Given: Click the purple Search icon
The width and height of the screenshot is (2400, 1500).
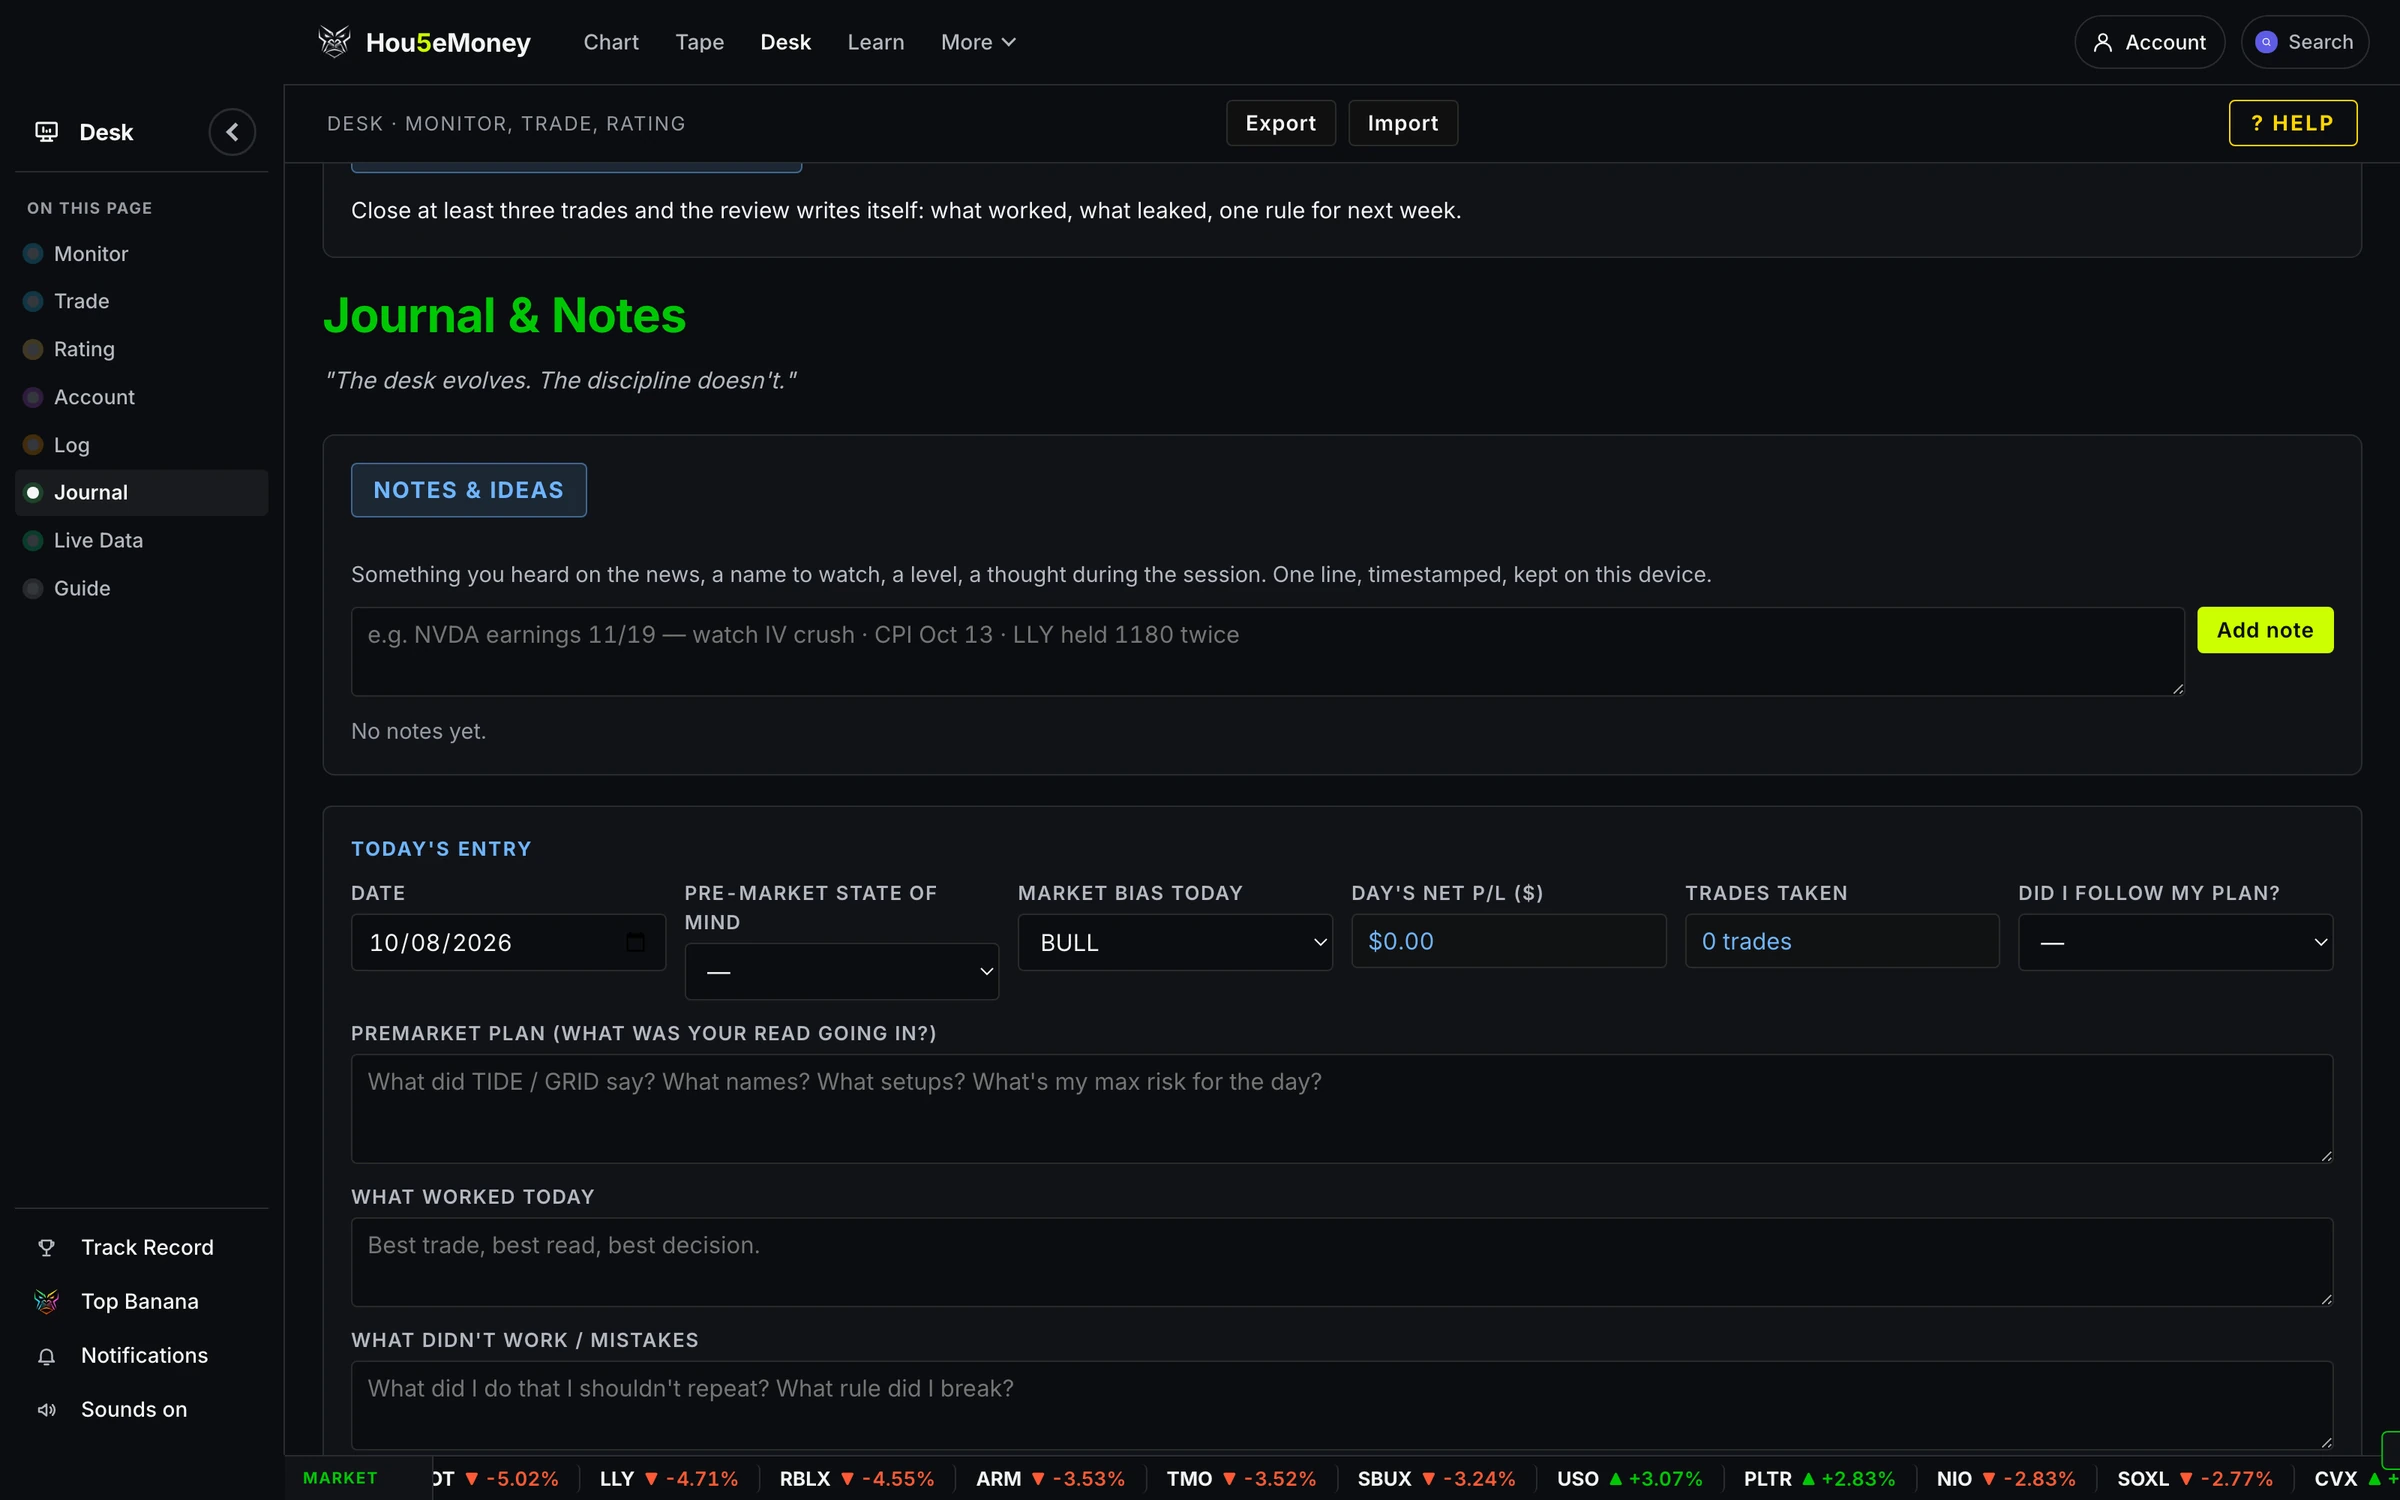Looking at the screenshot, I should [2267, 42].
